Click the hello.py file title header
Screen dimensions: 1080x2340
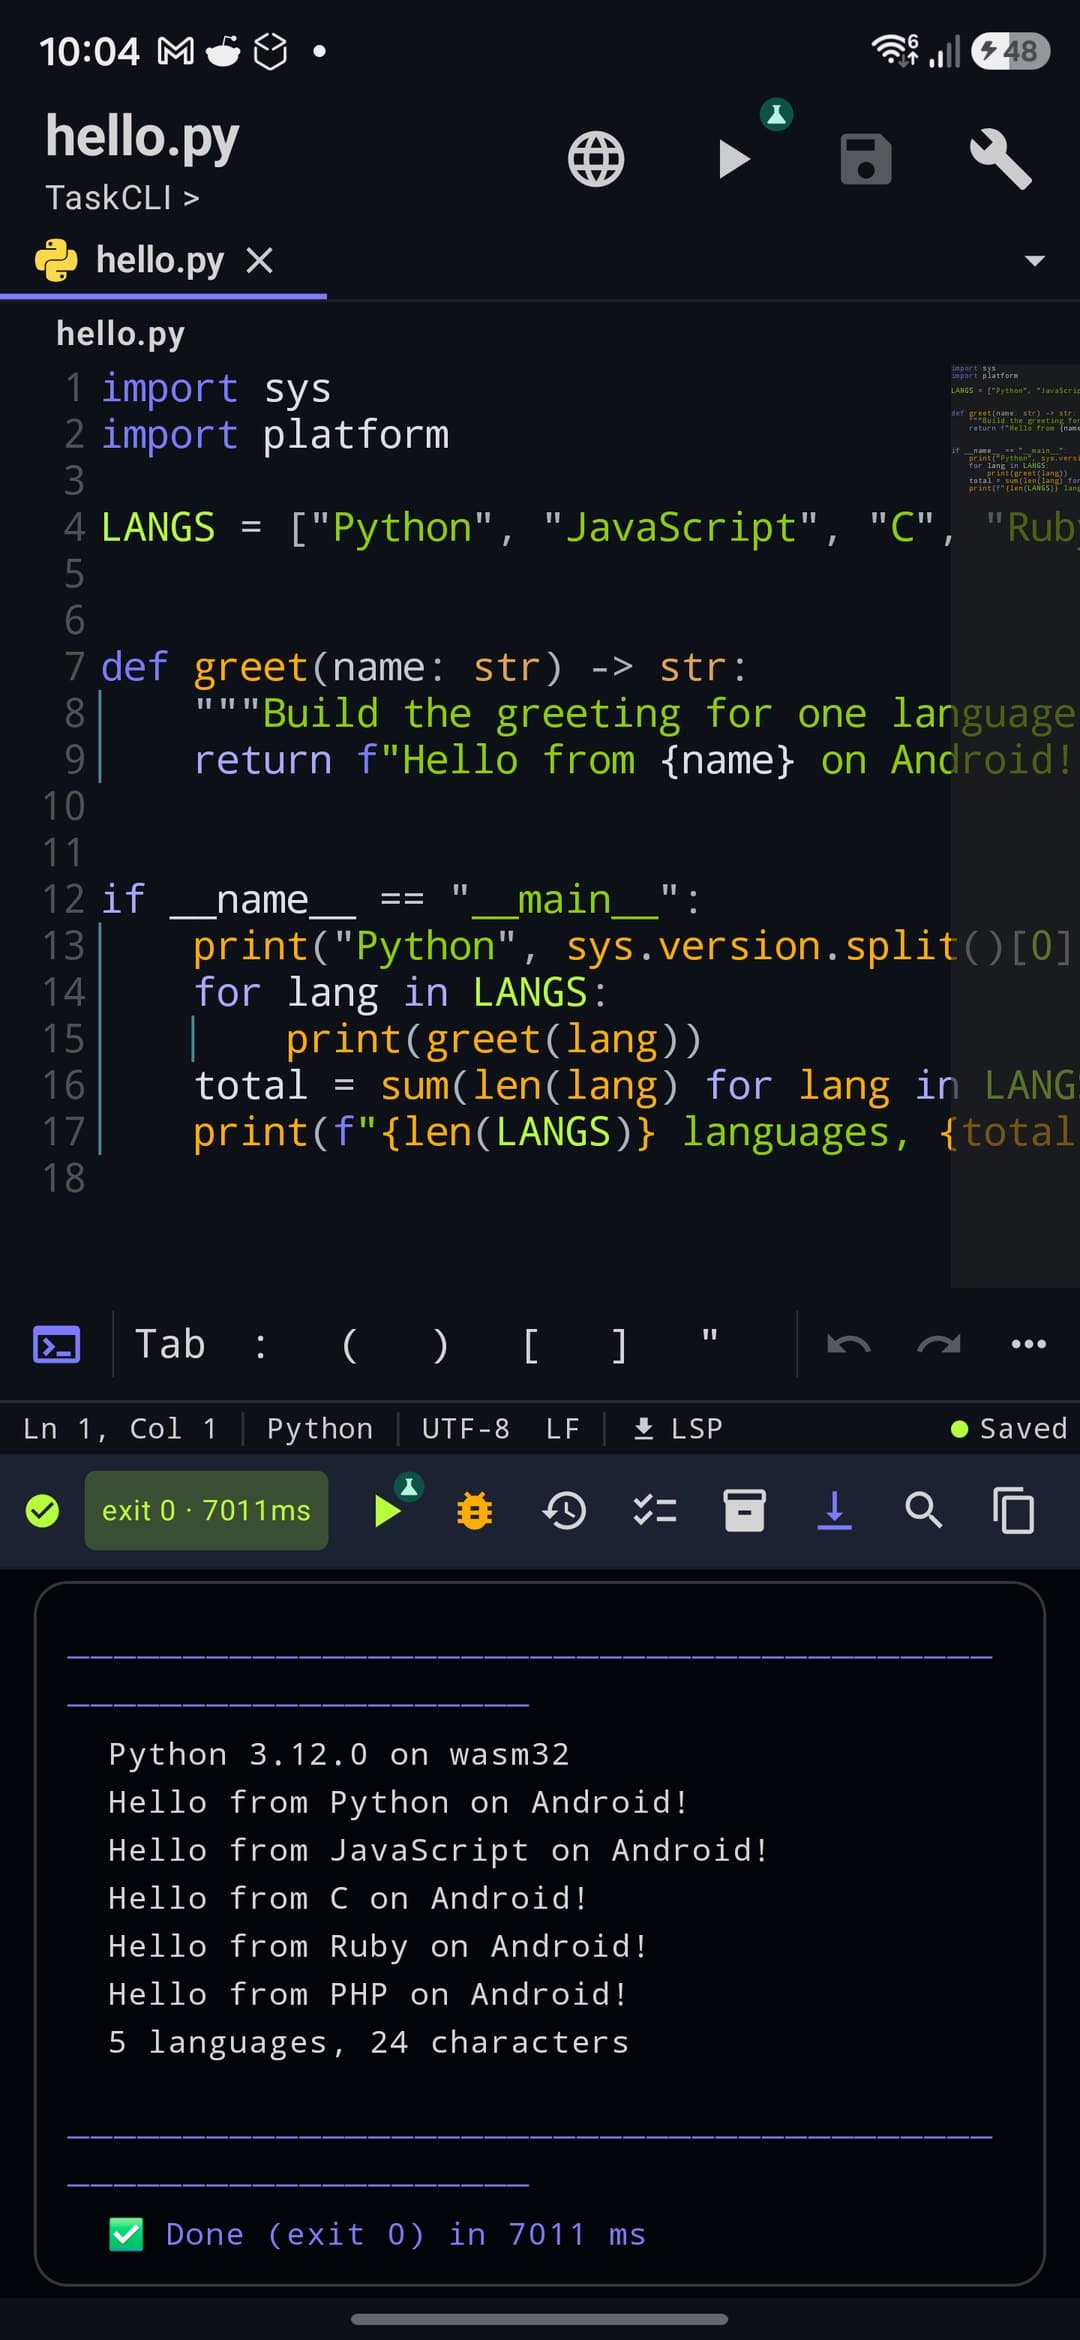142,138
